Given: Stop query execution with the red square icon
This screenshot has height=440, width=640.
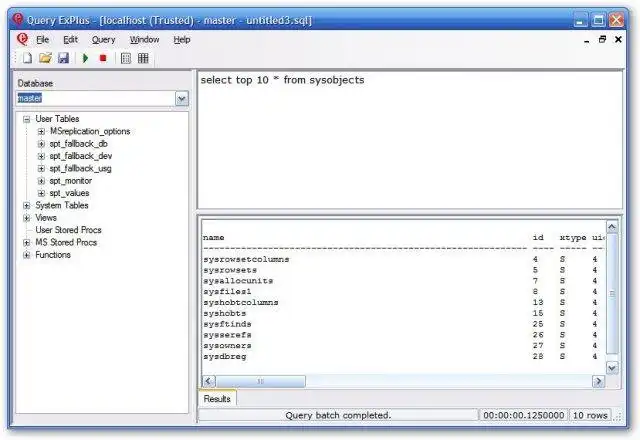Looking at the screenshot, I should coord(103,58).
